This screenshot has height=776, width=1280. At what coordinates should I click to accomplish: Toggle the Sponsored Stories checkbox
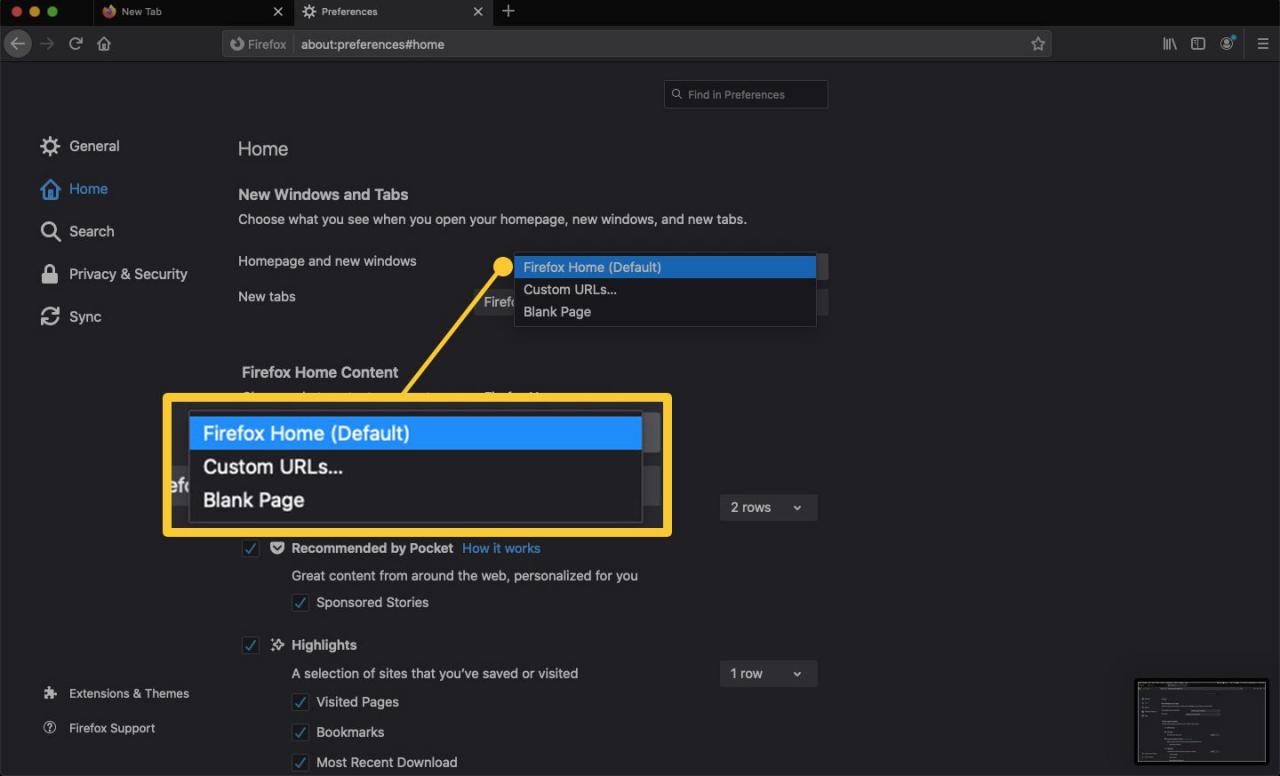[300, 602]
